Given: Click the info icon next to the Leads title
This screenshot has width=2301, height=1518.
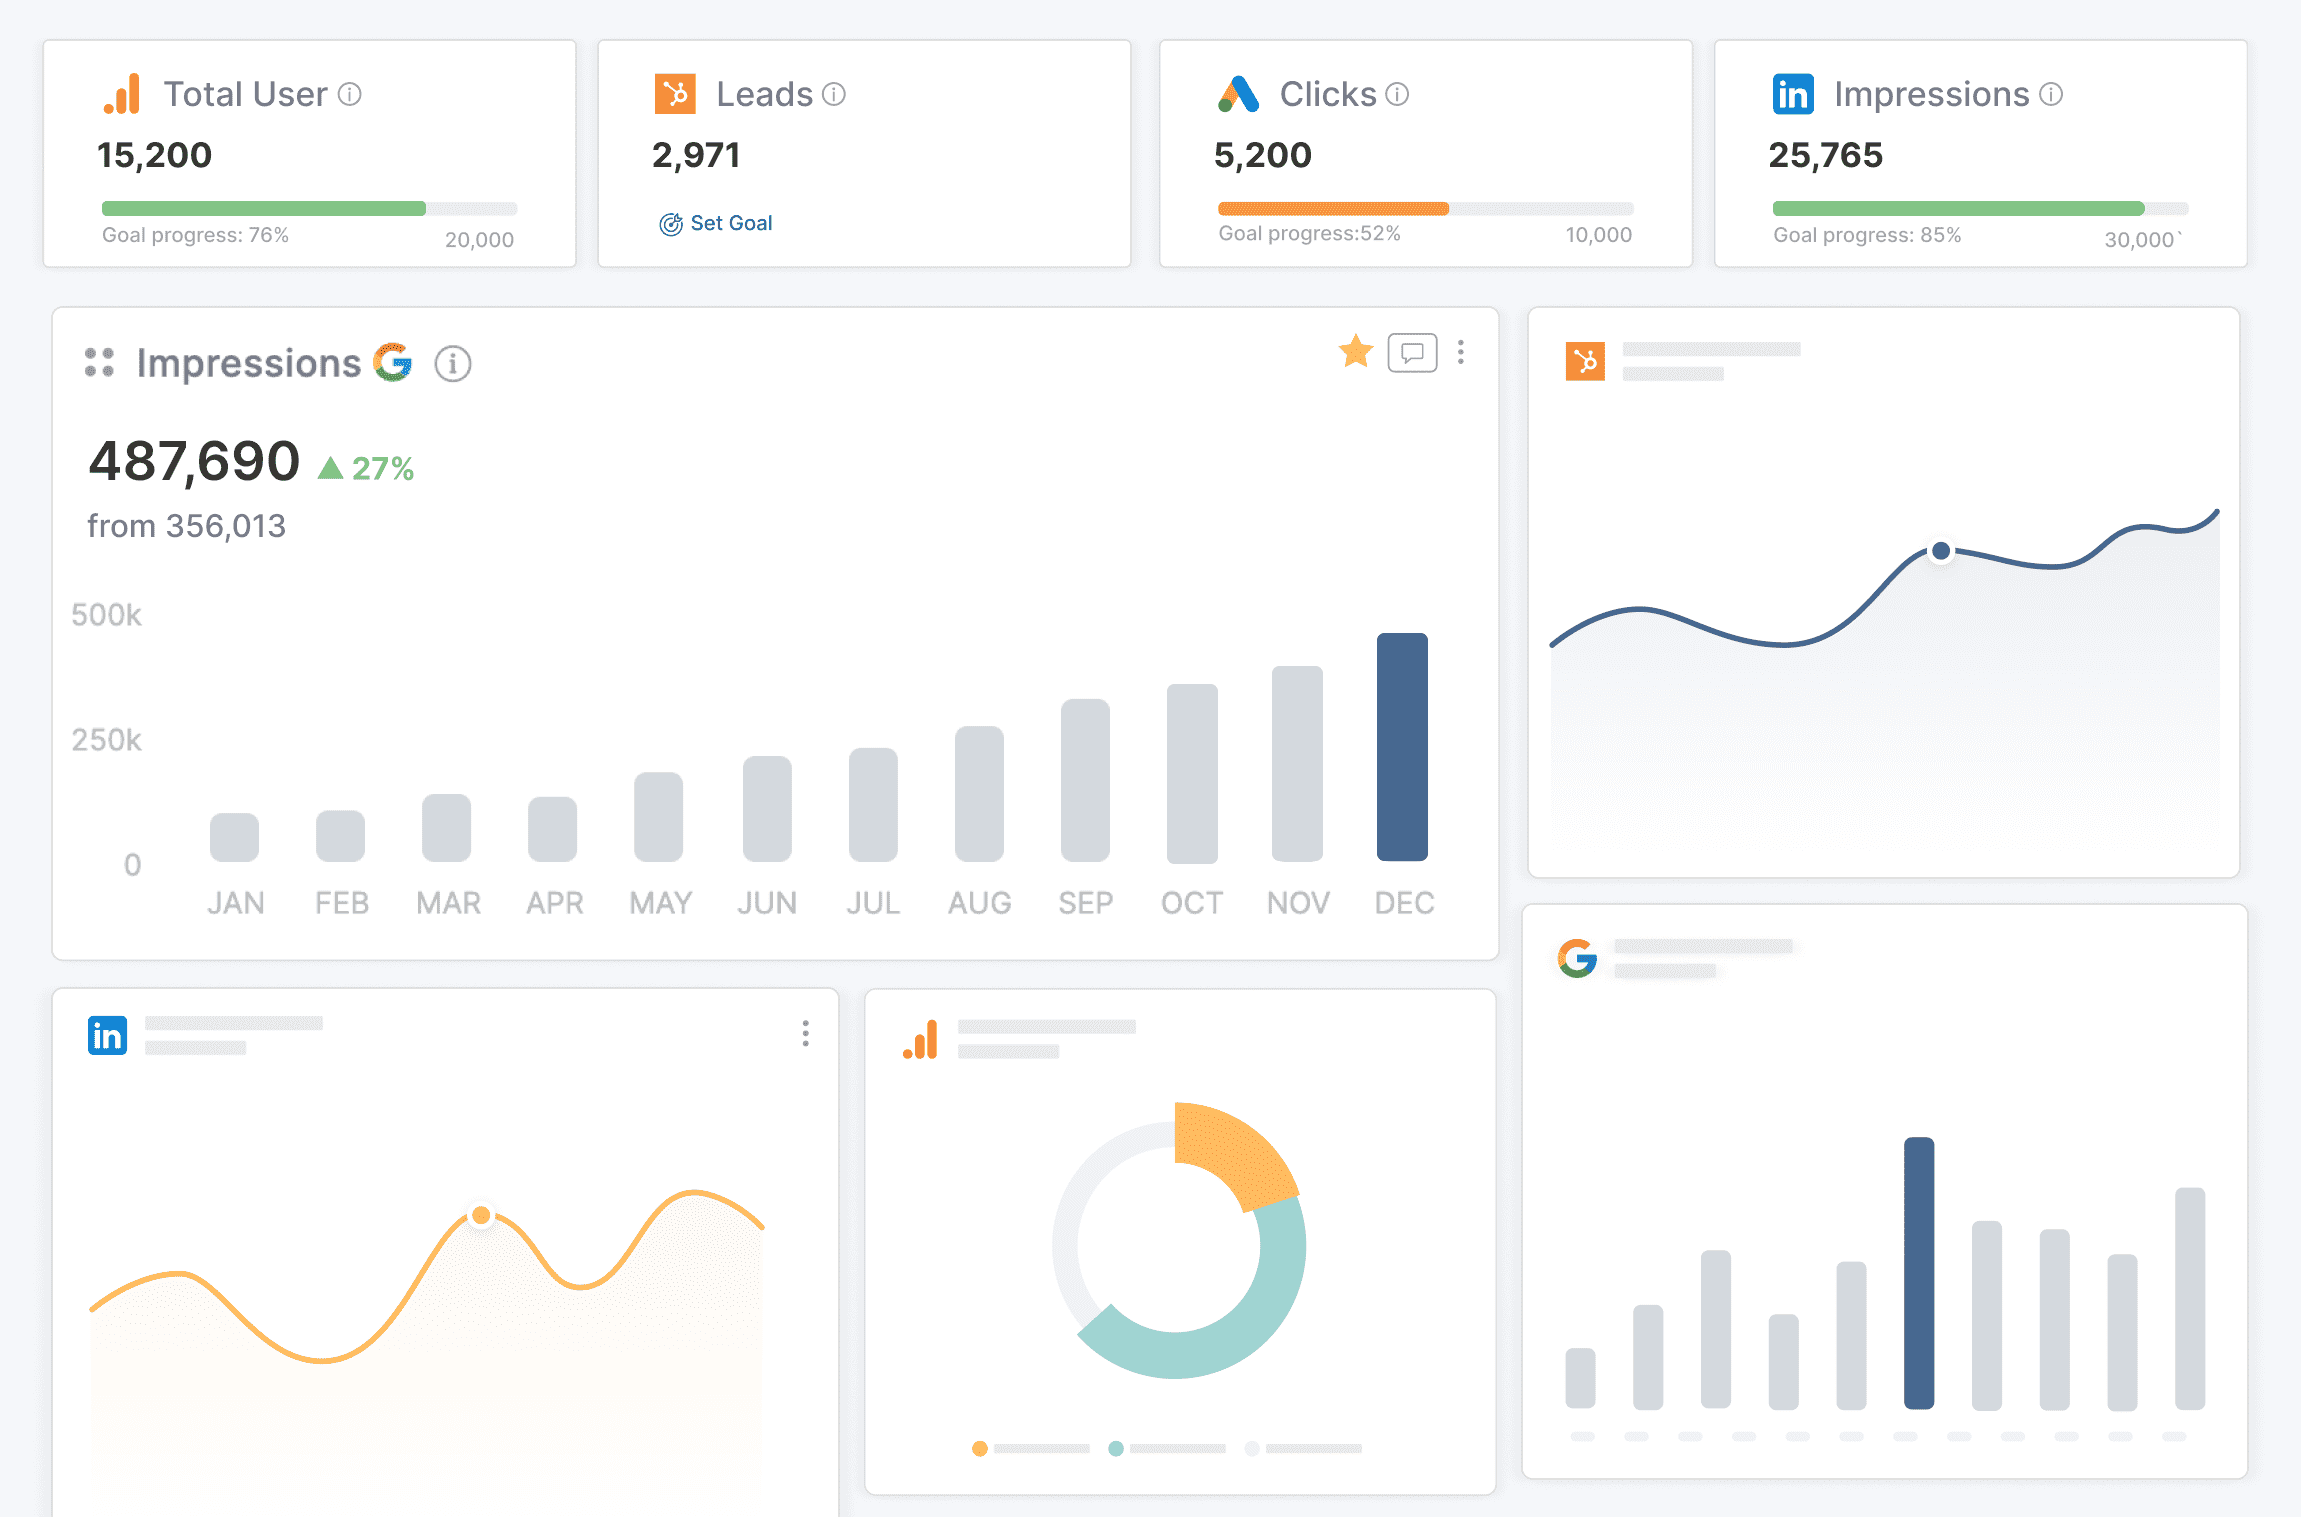Looking at the screenshot, I should click(833, 94).
